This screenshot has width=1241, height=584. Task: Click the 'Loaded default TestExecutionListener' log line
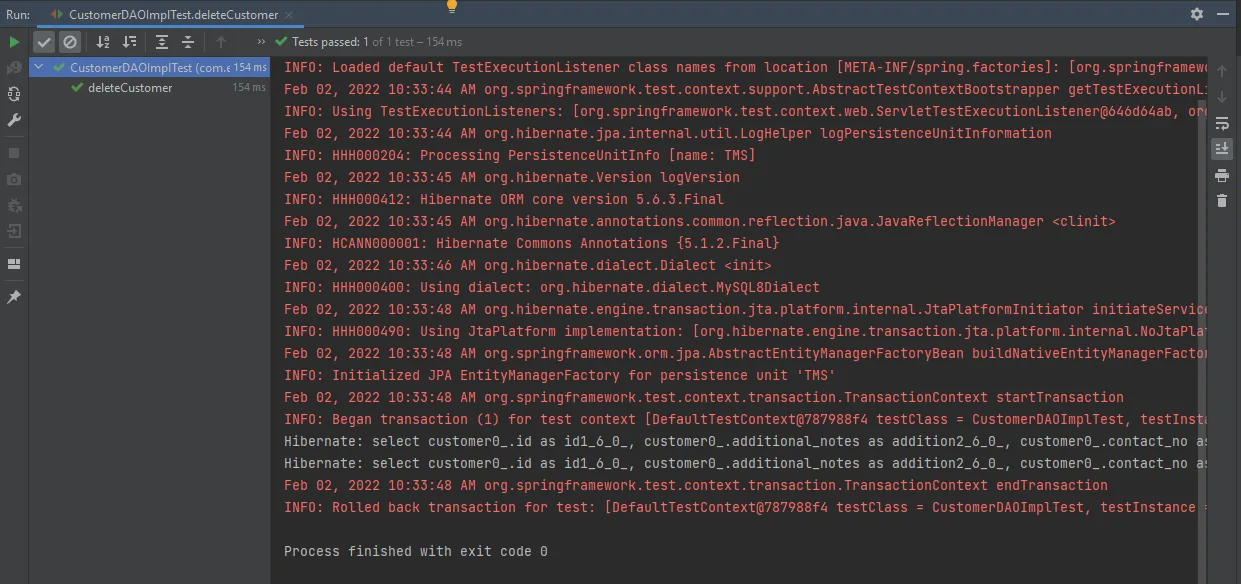point(745,67)
